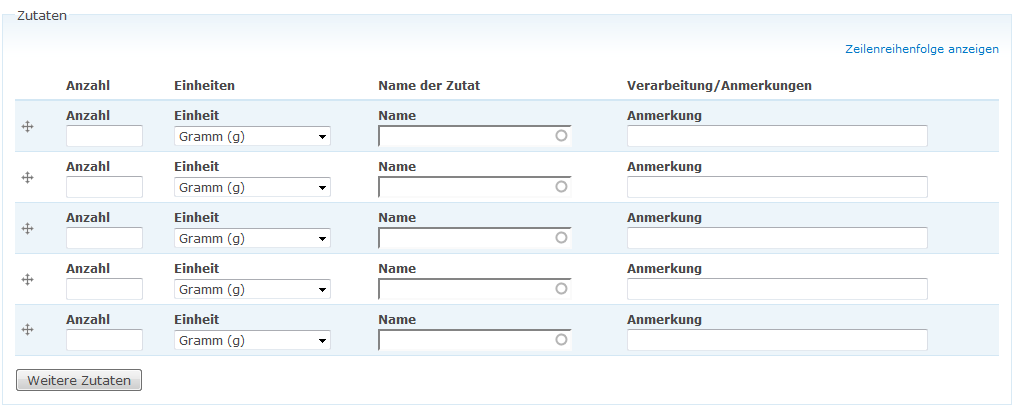Viewport: 1018px width, 407px height.
Task: Click the autocomplete circle in fifth Name field
Action: (x=561, y=339)
